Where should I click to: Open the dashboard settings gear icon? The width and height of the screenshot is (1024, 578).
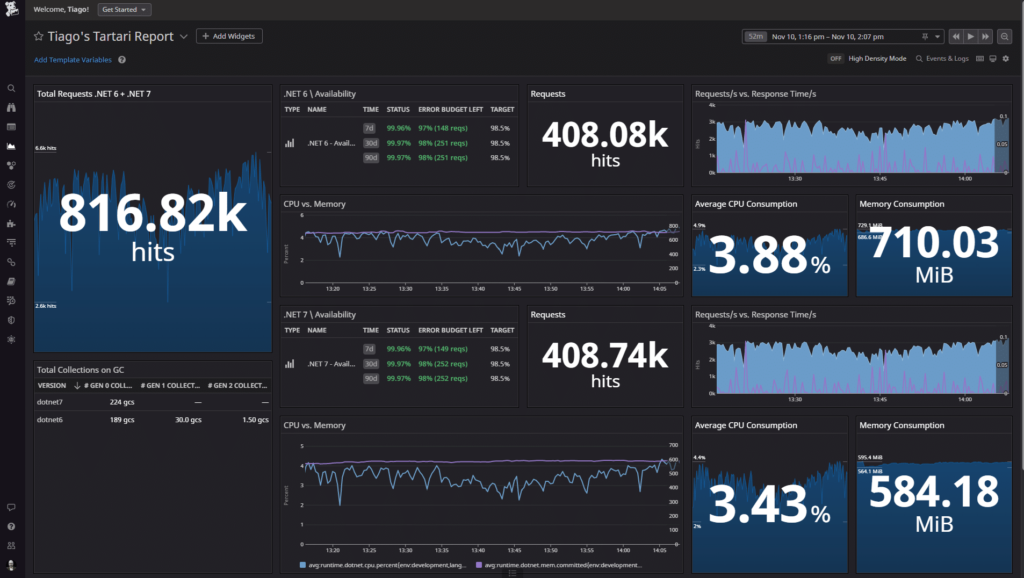tap(1006, 59)
